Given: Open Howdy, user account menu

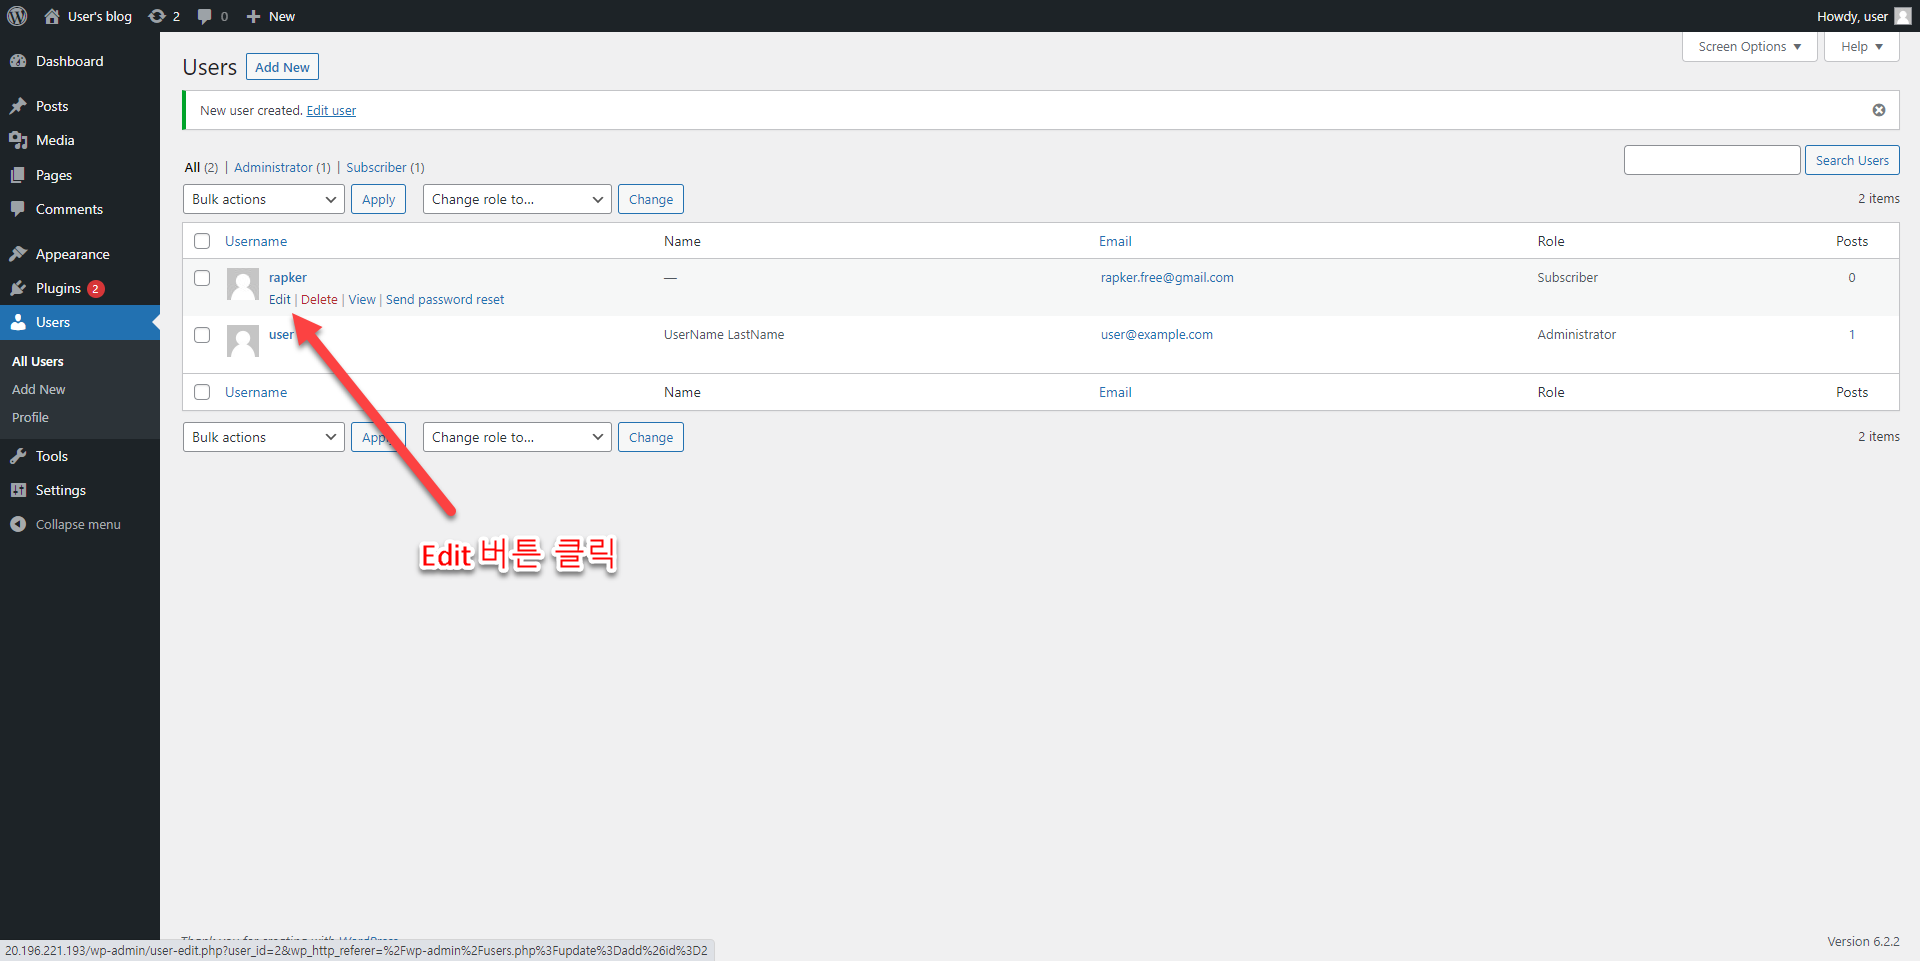Looking at the screenshot, I should point(1864,16).
